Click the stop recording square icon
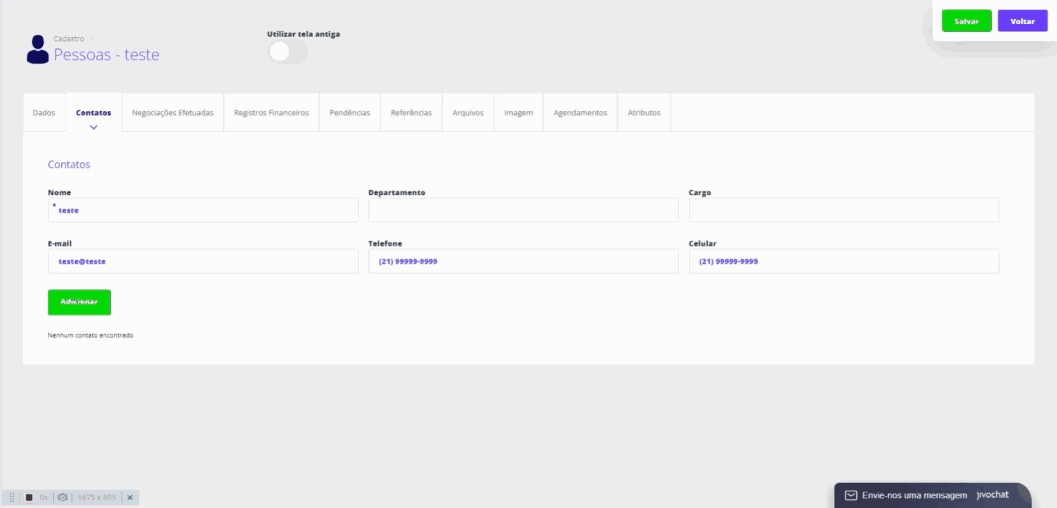The image size is (1057, 508). click(28, 497)
